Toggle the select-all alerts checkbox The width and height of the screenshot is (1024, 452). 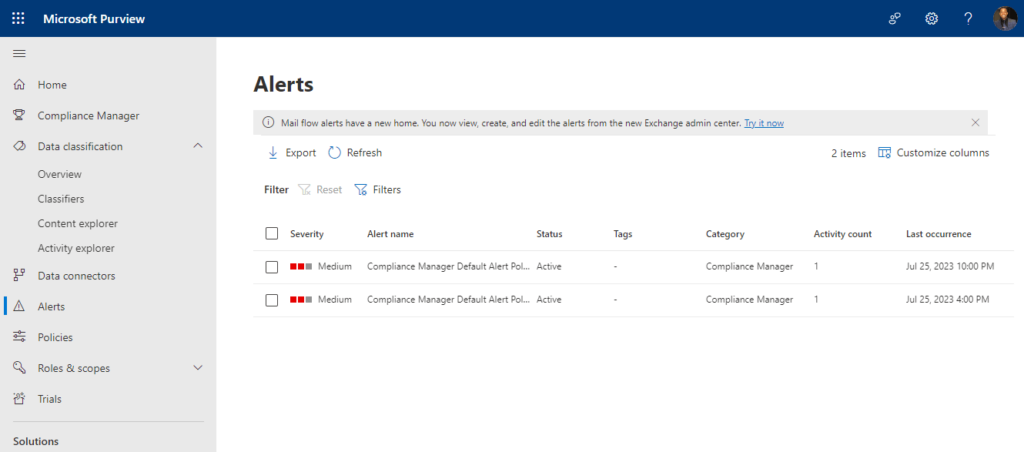coord(272,233)
